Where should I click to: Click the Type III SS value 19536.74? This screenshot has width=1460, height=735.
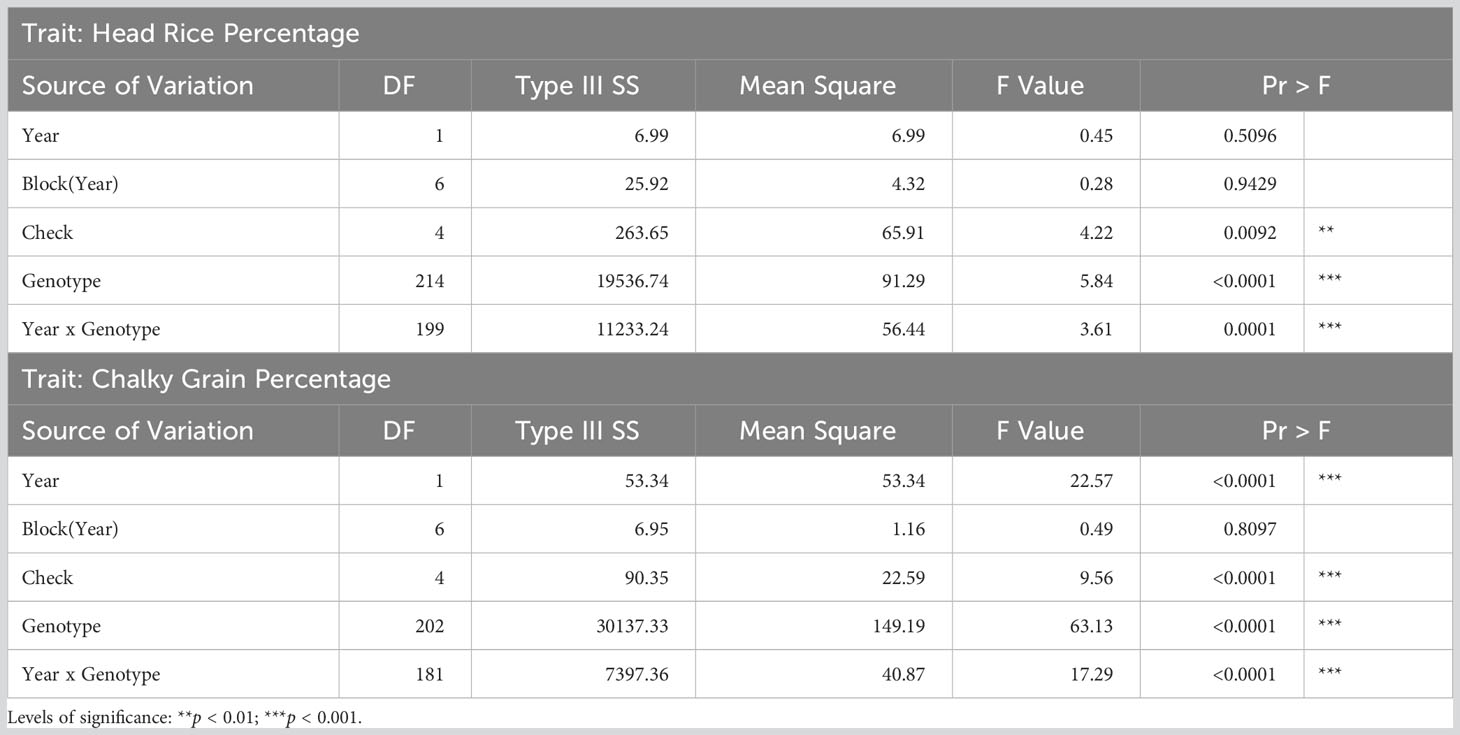629,282
